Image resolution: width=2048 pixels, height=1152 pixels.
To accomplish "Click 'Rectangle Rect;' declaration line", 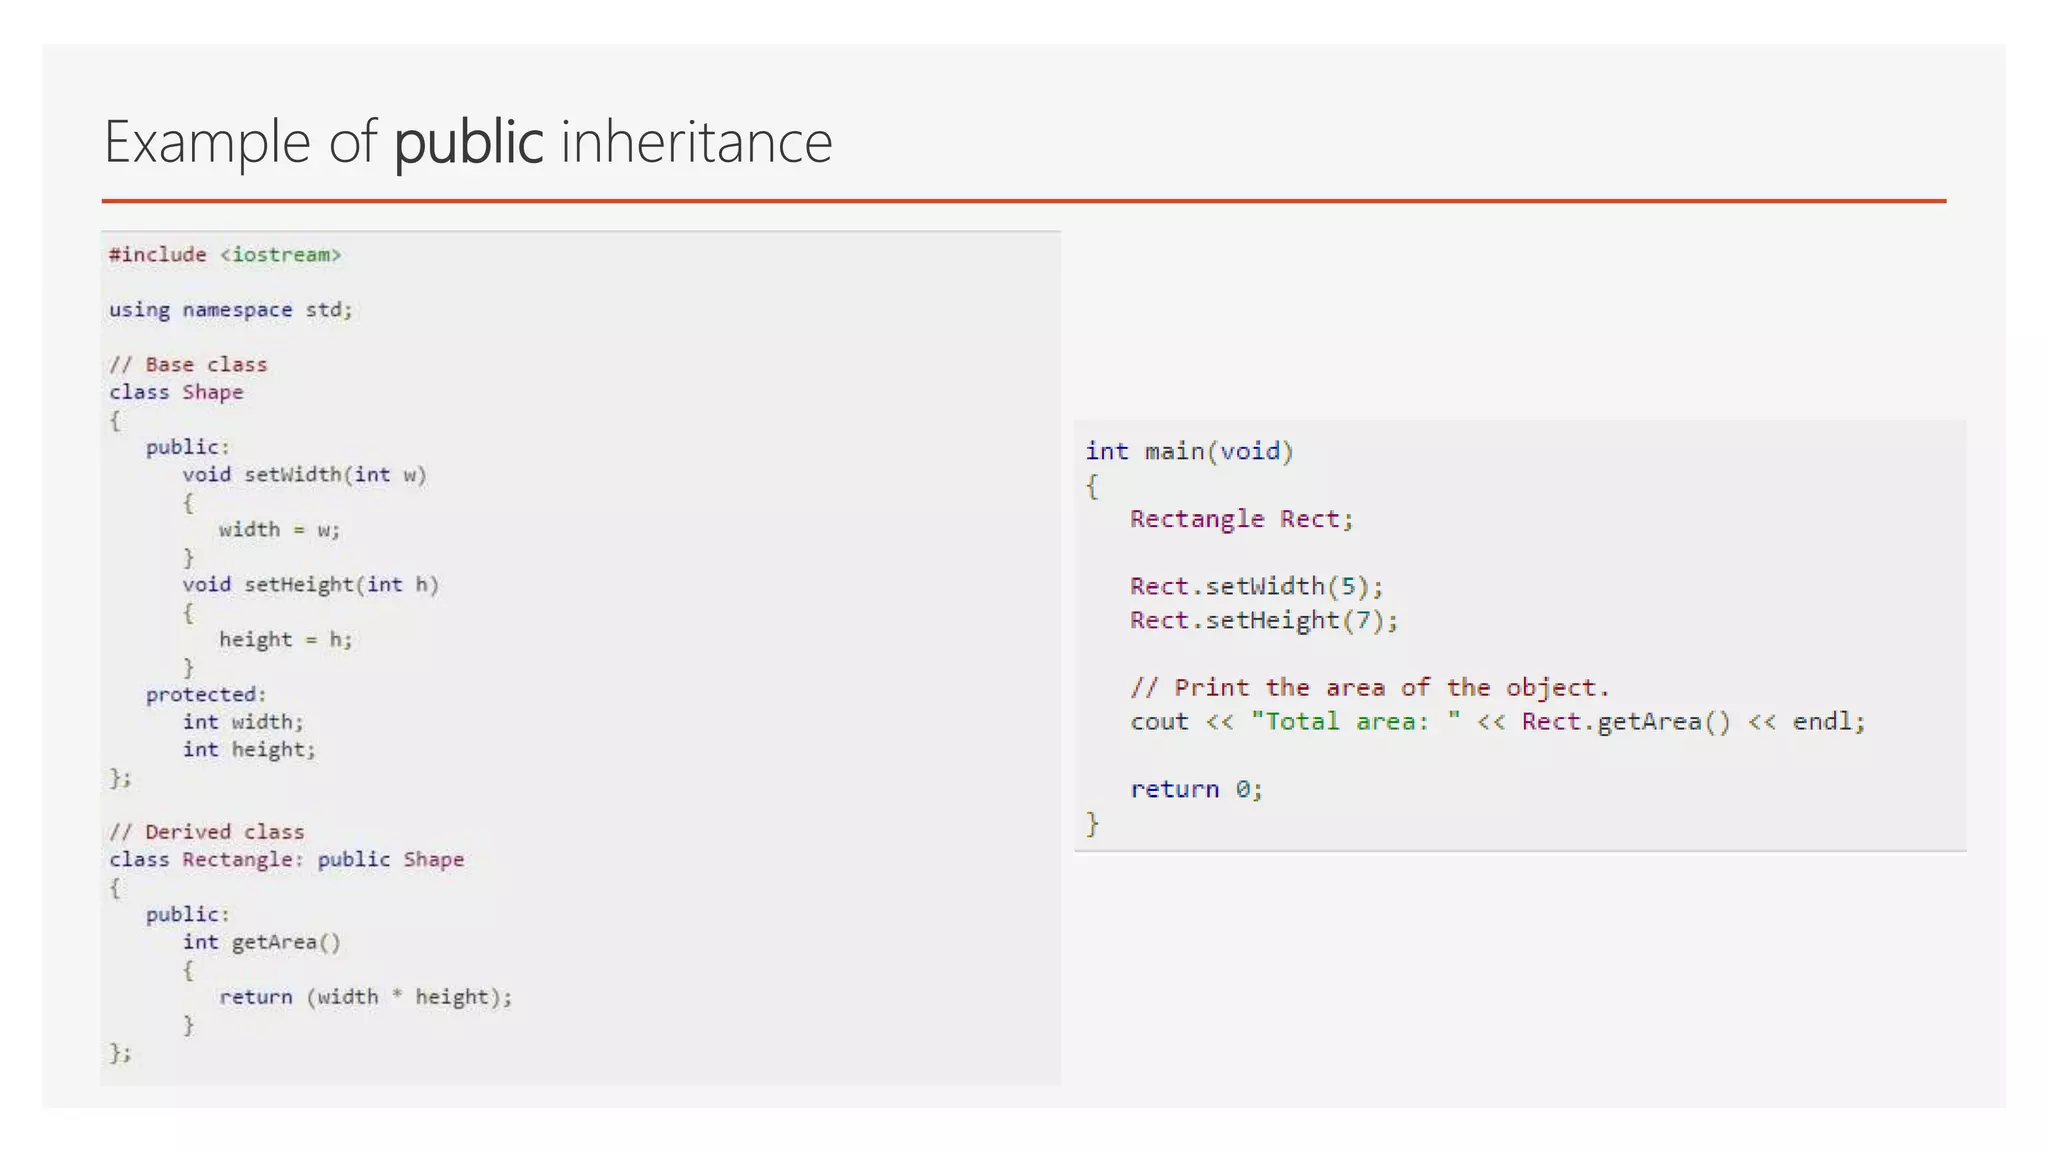I will [x=1241, y=519].
